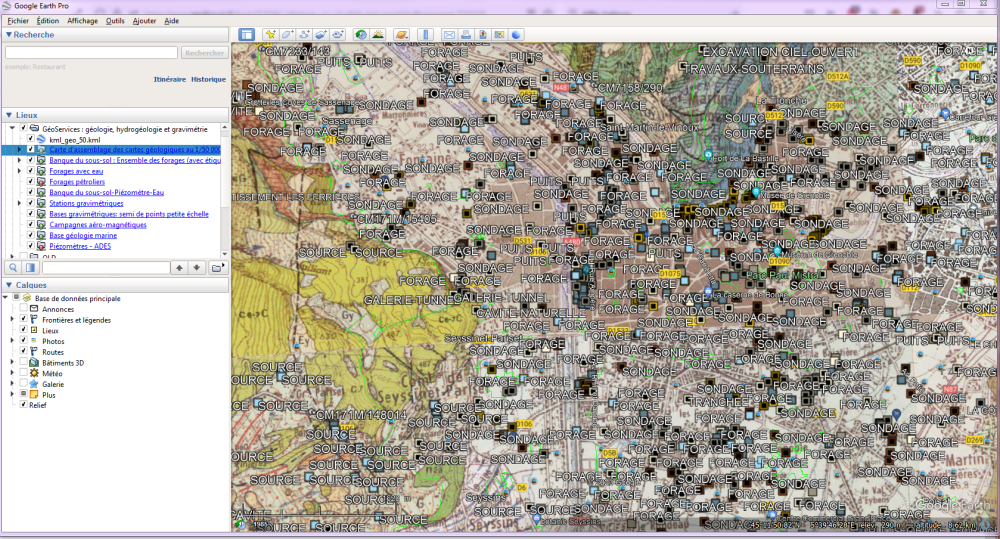Open the Historique link

coord(208,79)
